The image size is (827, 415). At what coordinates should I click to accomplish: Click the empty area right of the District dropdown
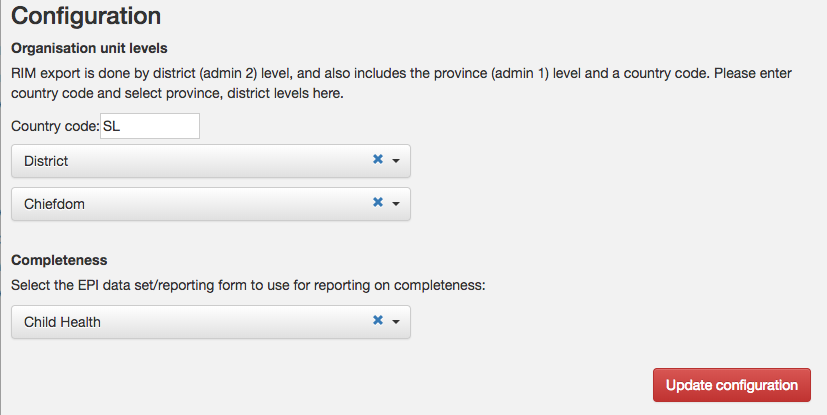pyautogui.click(x=617, y=161)
